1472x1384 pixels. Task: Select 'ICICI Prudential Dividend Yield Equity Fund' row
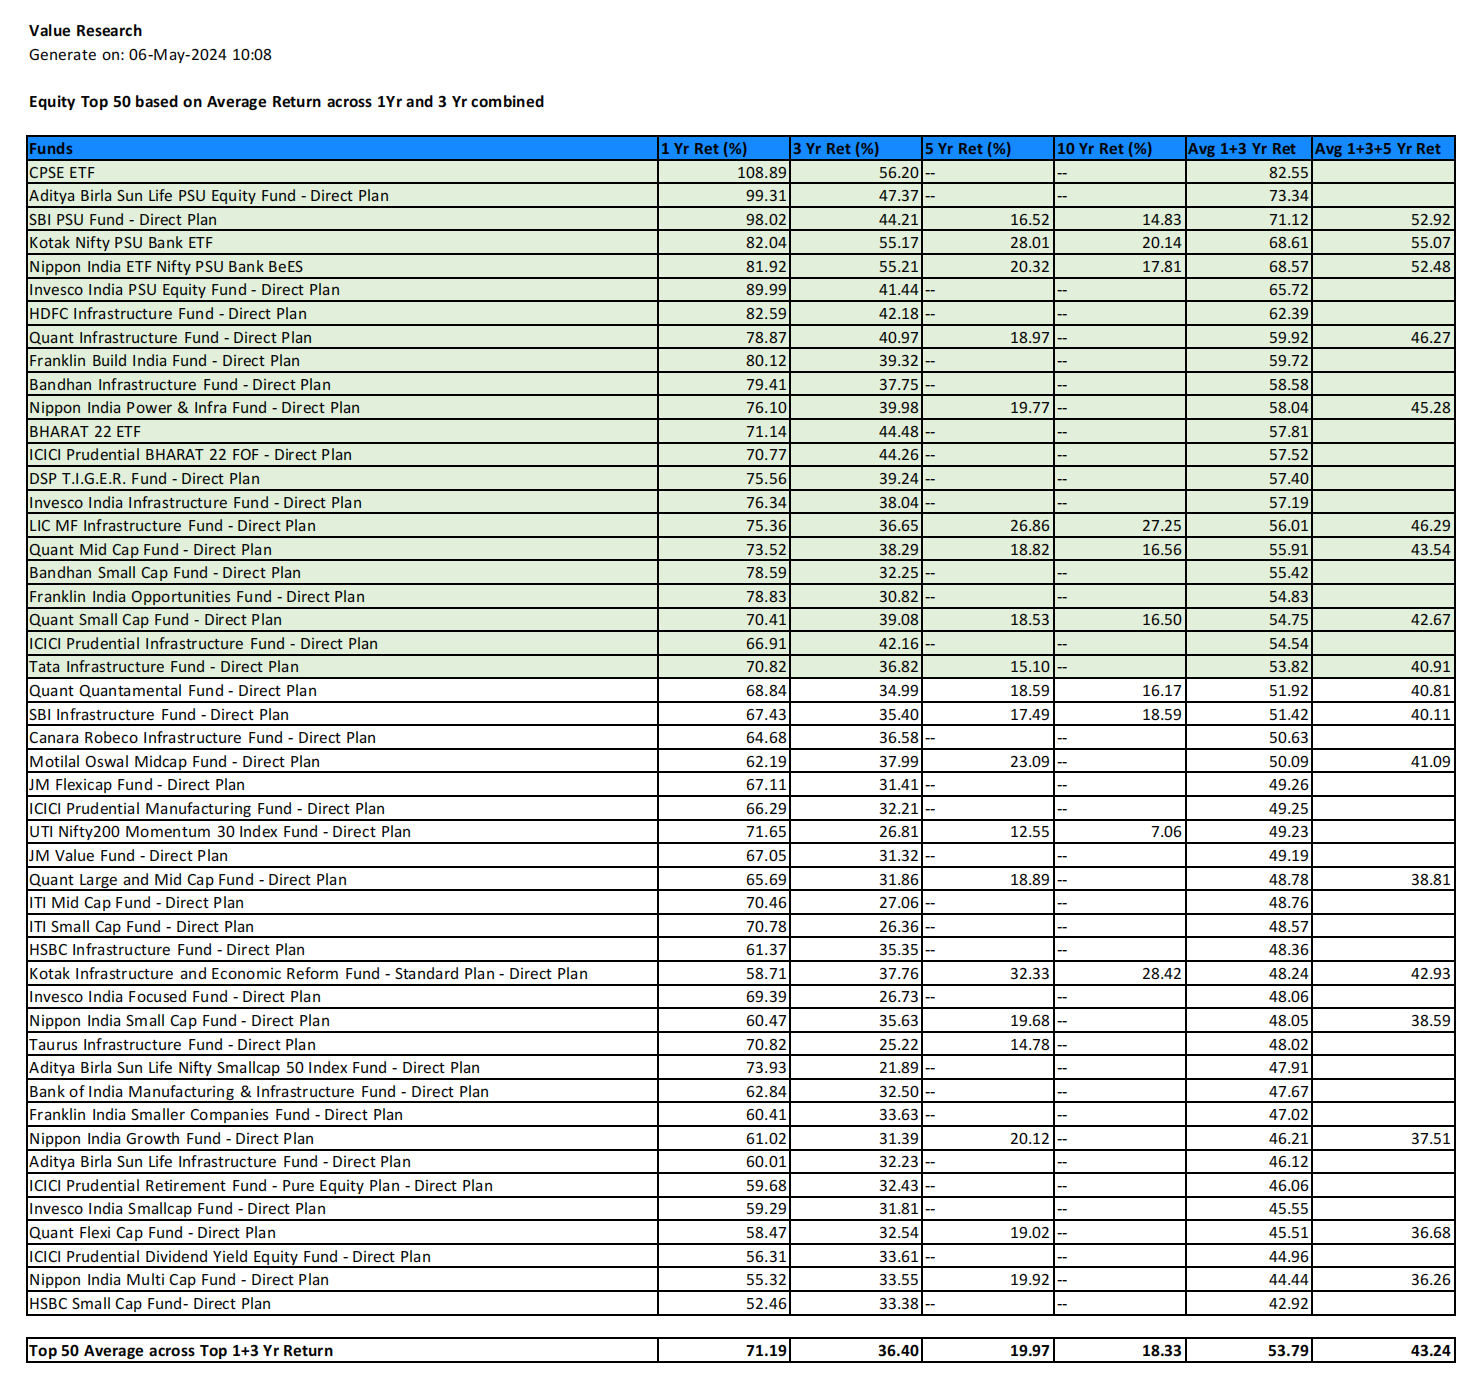point(741,1257)
